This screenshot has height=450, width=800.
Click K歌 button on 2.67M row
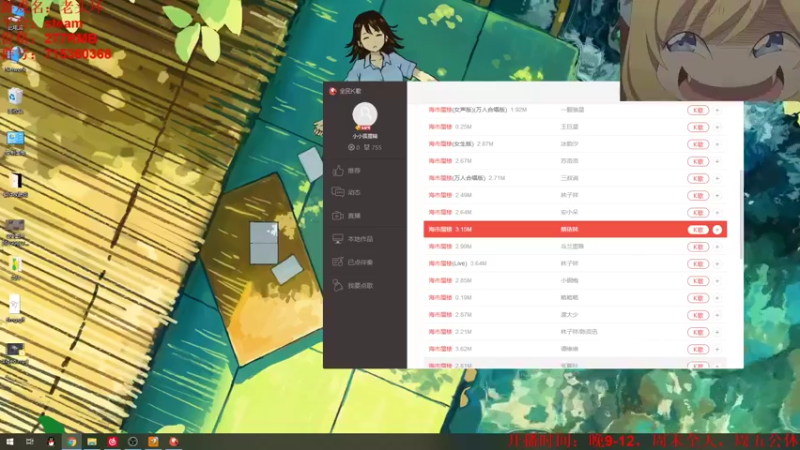coord(698,161)
